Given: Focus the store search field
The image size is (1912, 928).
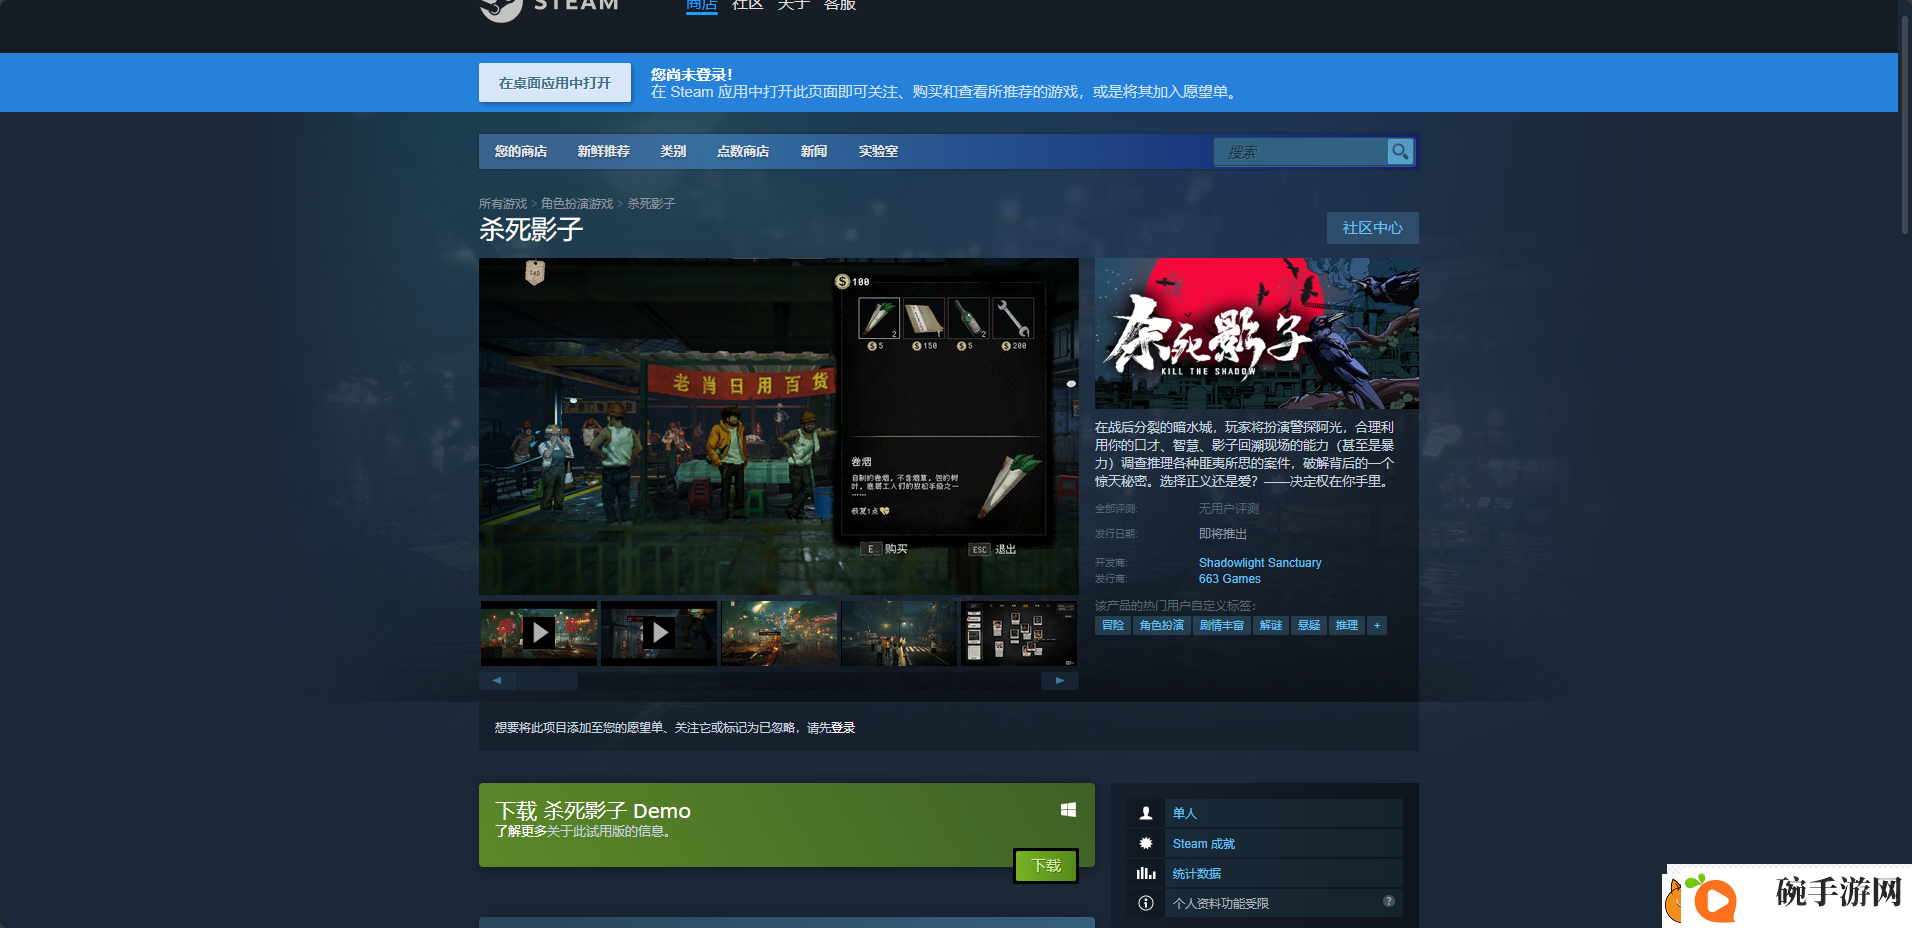Looking at the screenshot, I should click(1300, 152).
